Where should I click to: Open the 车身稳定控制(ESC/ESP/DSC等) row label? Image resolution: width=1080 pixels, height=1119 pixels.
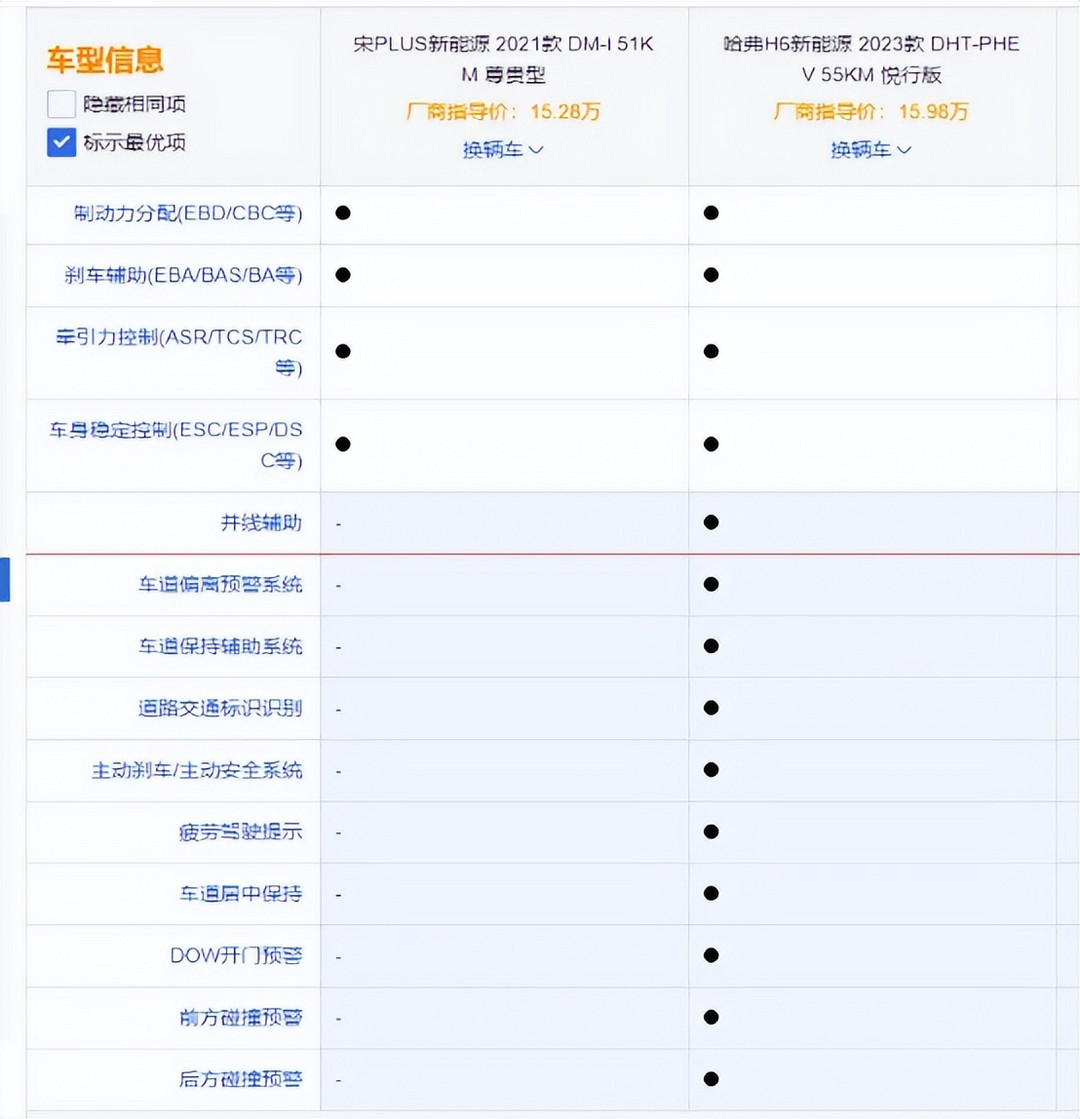pyautogui.click(x=176, y=445)
